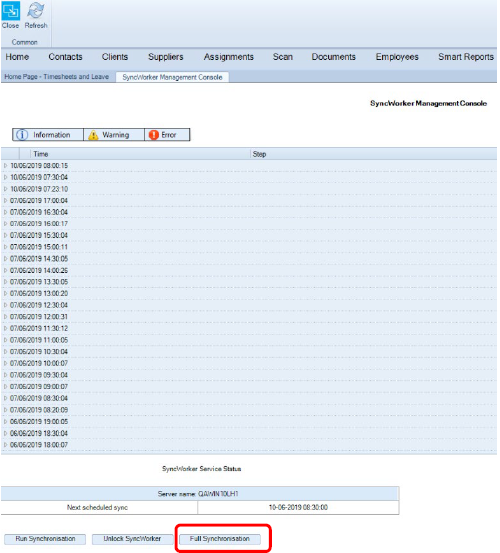The image size is (500, 553).
Task: Open the Scan menu
Action: 282,57
